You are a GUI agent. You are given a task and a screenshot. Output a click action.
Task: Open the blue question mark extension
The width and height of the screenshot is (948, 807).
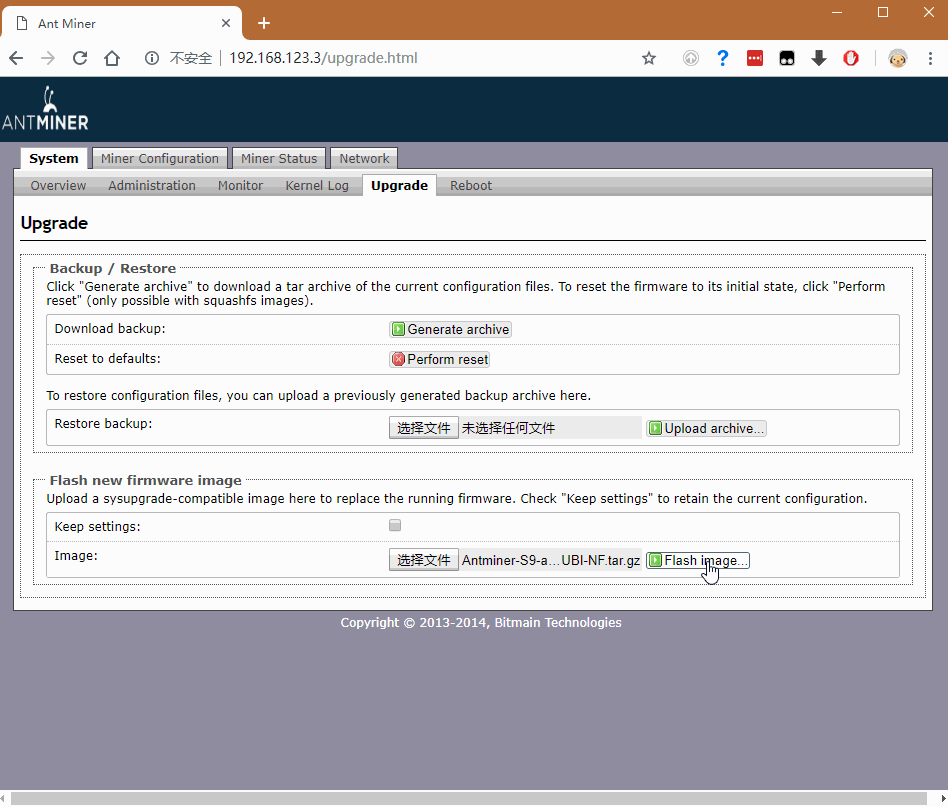pos(722,58)
